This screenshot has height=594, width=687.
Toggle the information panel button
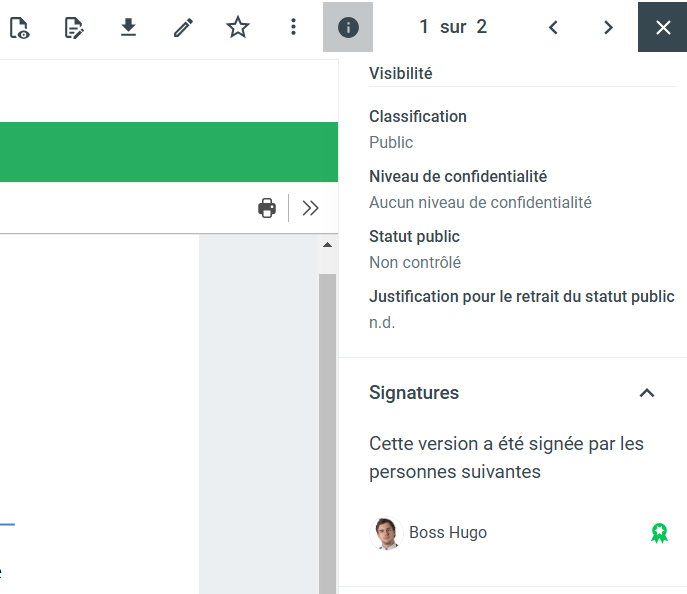pos(348,28)
